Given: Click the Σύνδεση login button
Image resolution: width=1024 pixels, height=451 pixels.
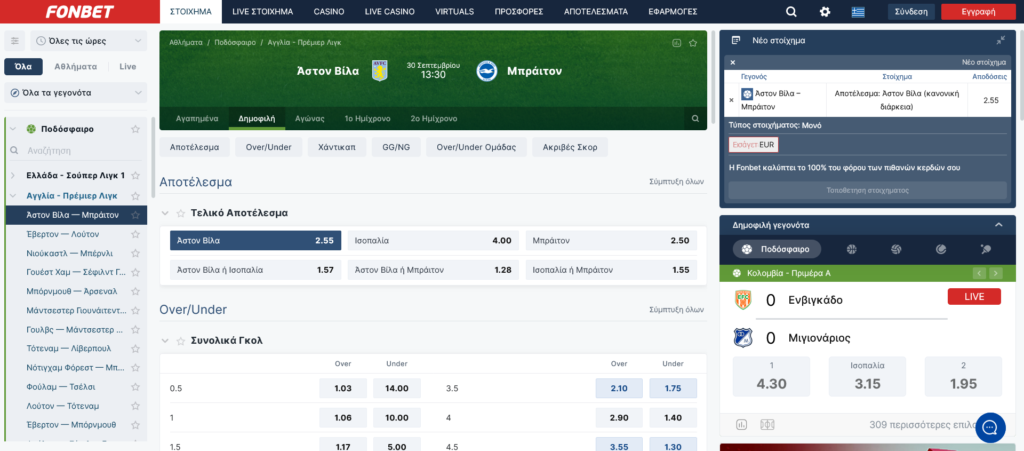Looking at the screenshot, I should (911, 12).
